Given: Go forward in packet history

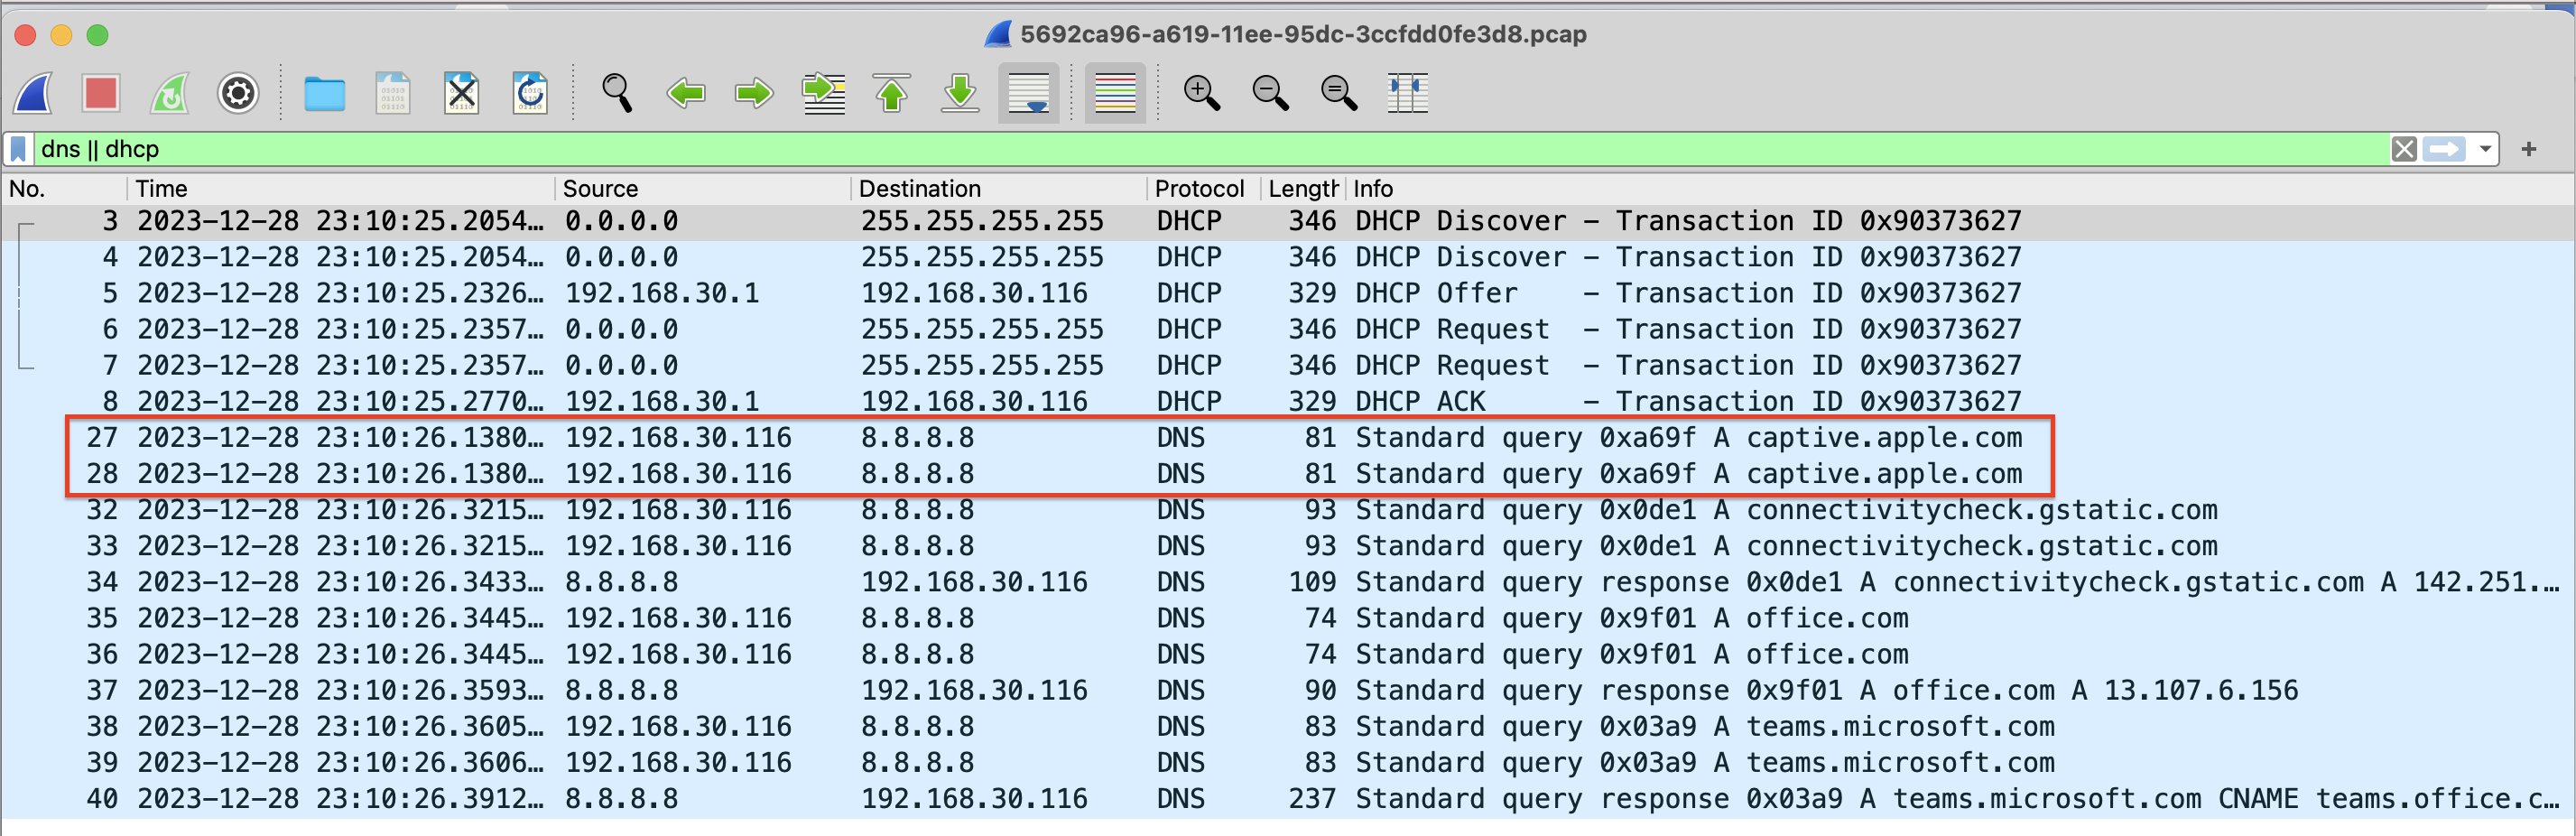Looking at the screenshot, I should (x=754, y=94).
